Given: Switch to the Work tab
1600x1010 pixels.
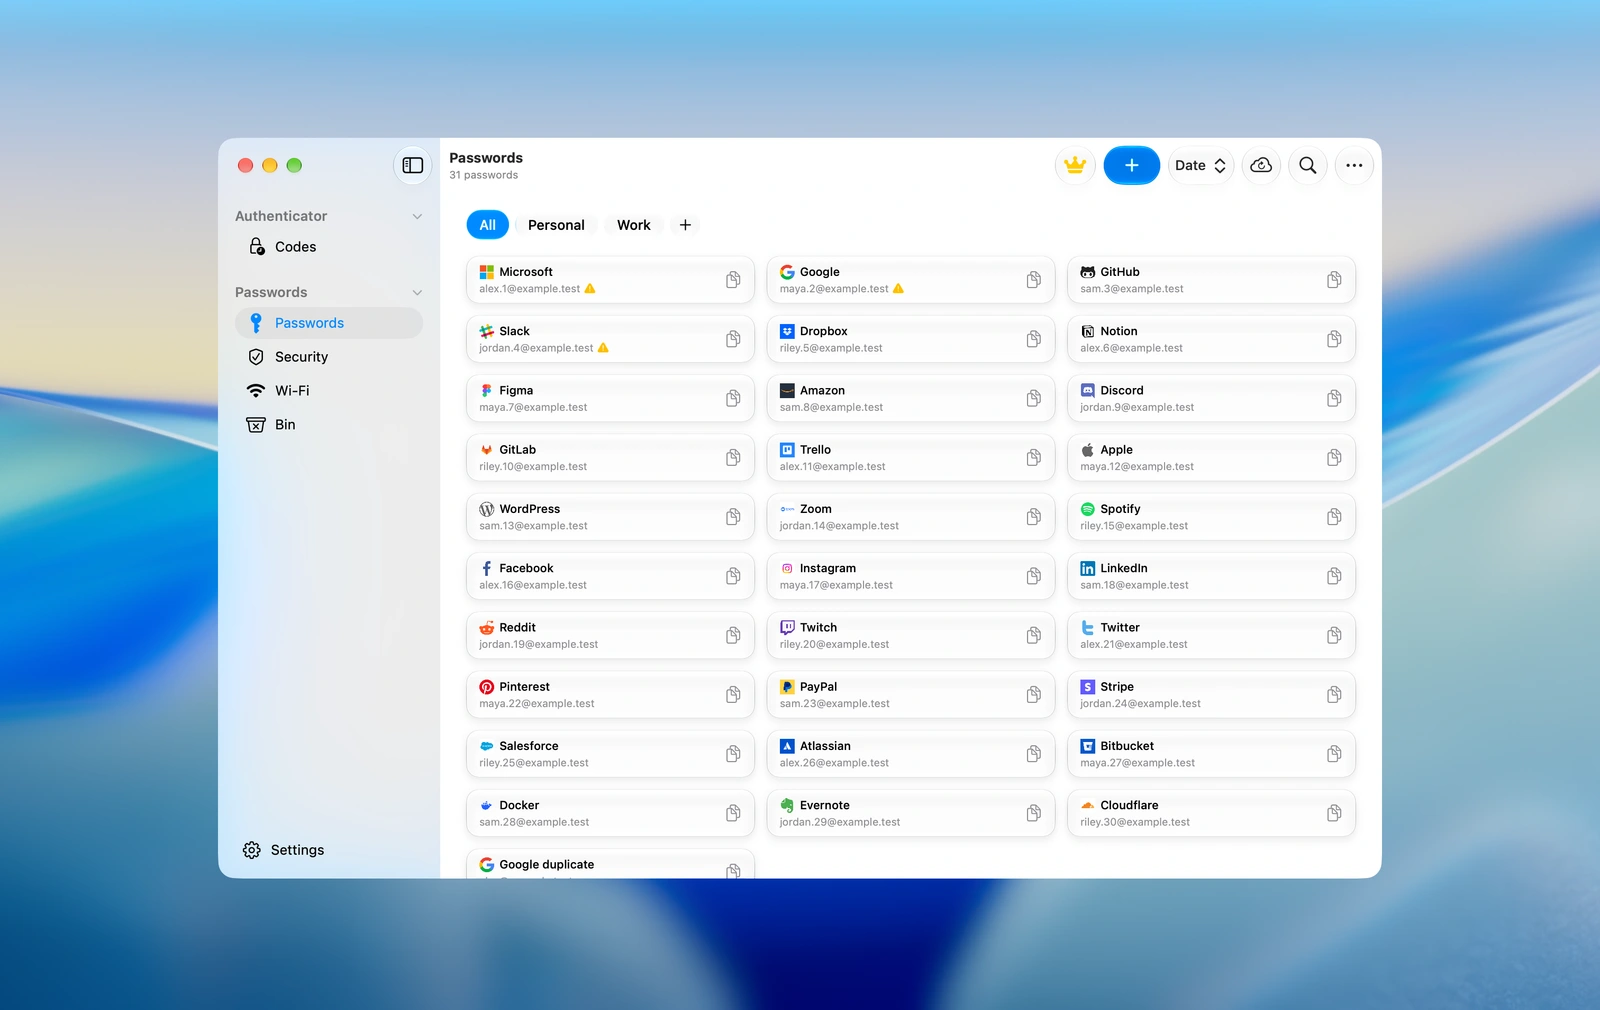Looking at the screenshot, I should tap(634, 225).
